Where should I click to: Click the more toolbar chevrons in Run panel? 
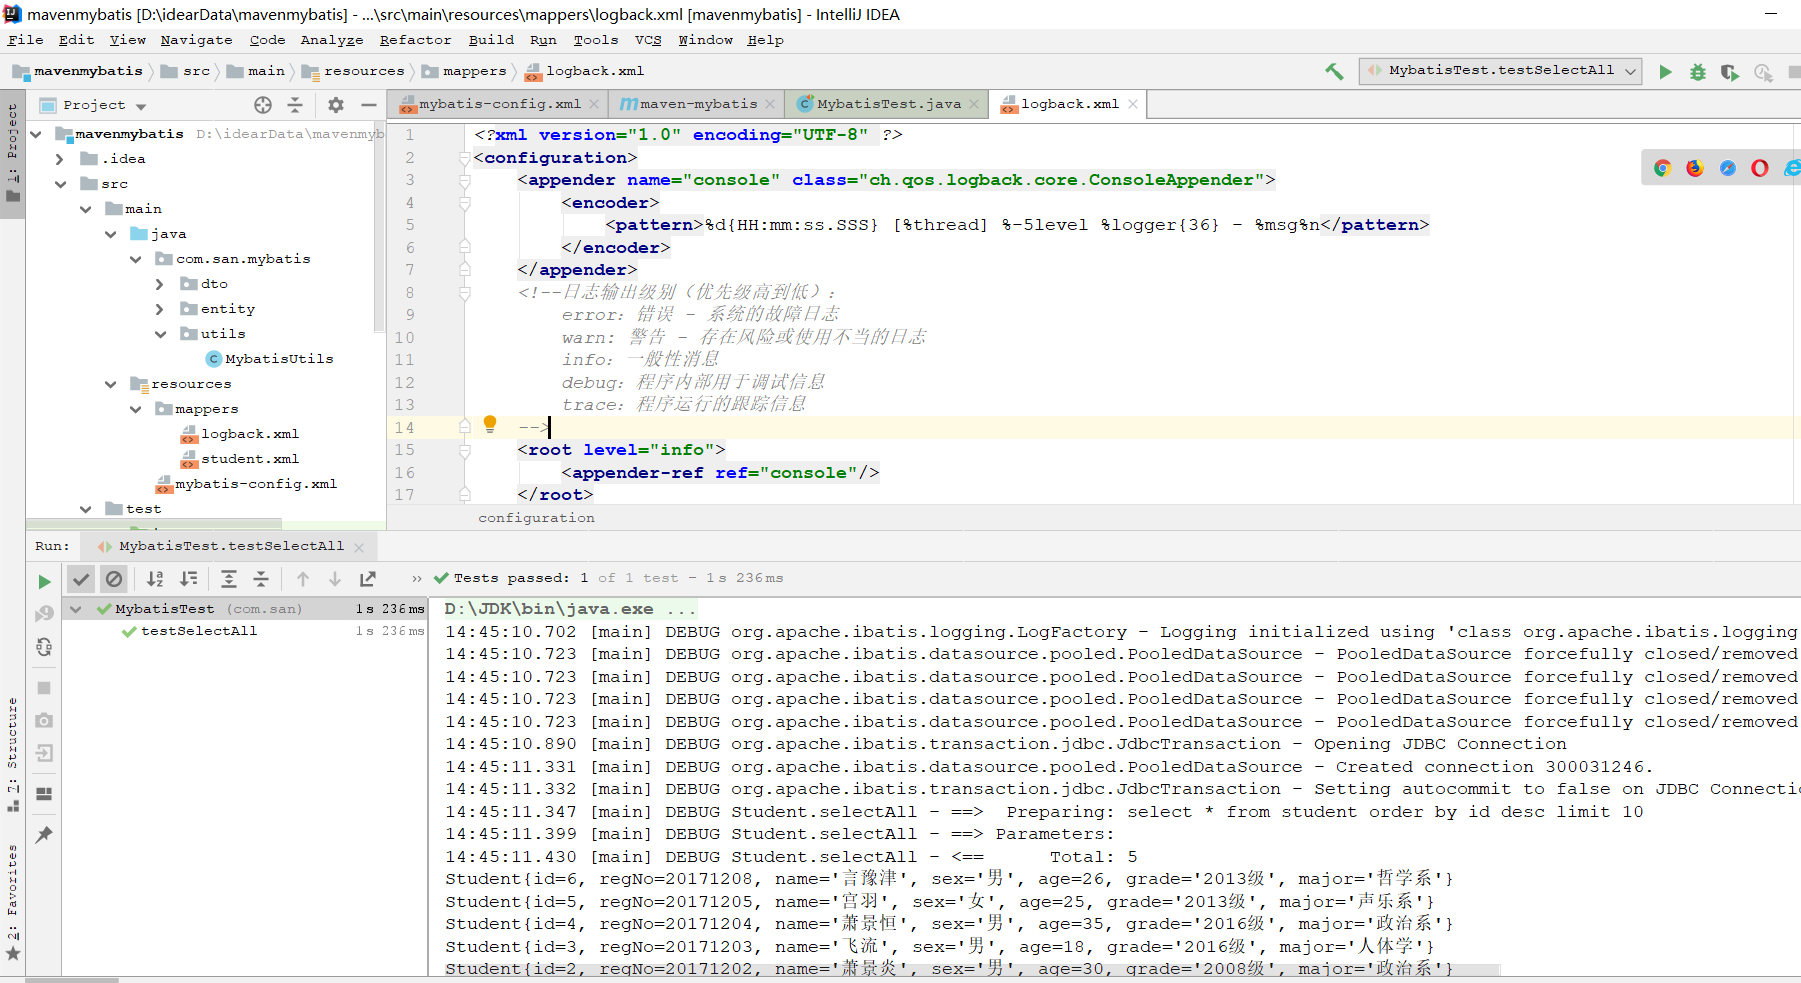(417, 579)
